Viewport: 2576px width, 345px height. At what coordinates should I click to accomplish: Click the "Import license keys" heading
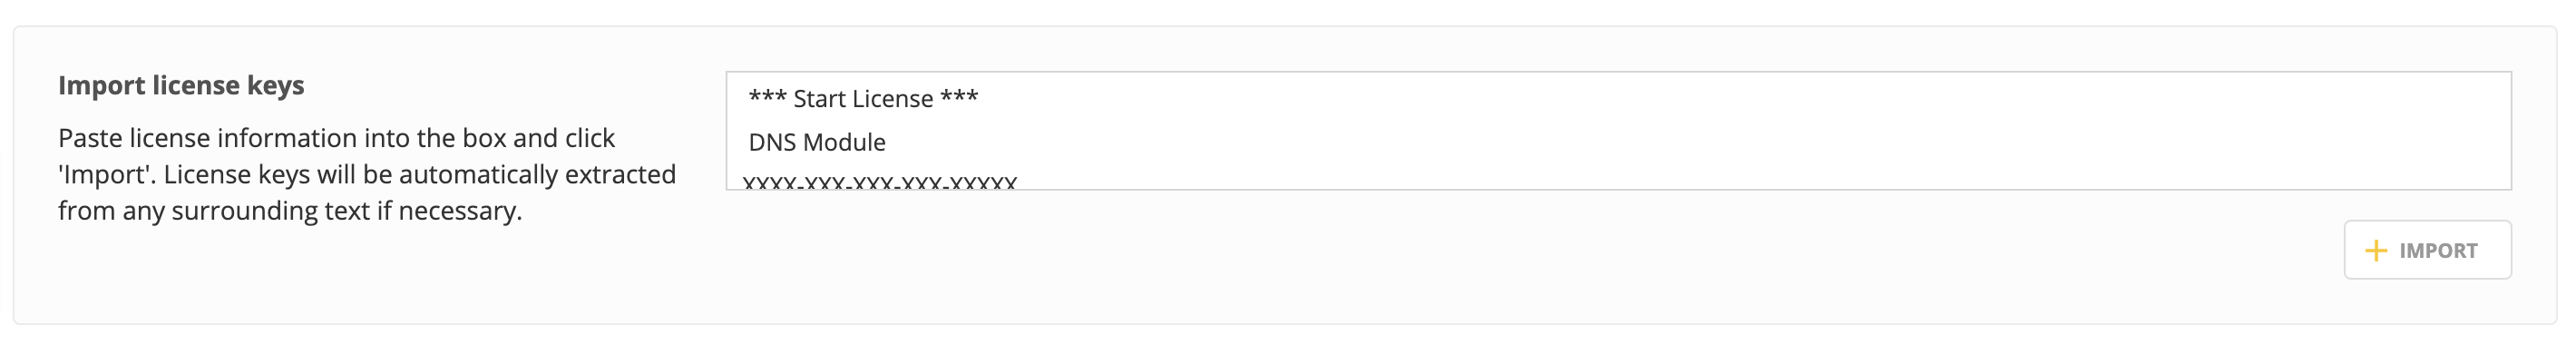tap(181, 86)
